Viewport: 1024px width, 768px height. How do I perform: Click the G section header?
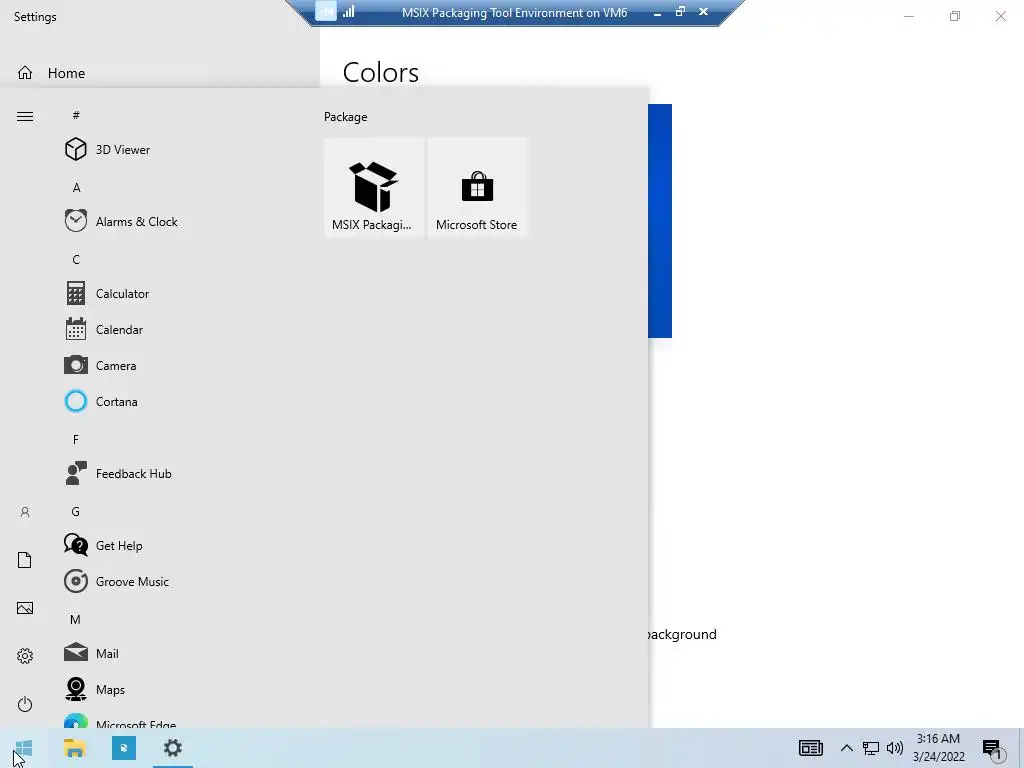click(x=76, y=511)
